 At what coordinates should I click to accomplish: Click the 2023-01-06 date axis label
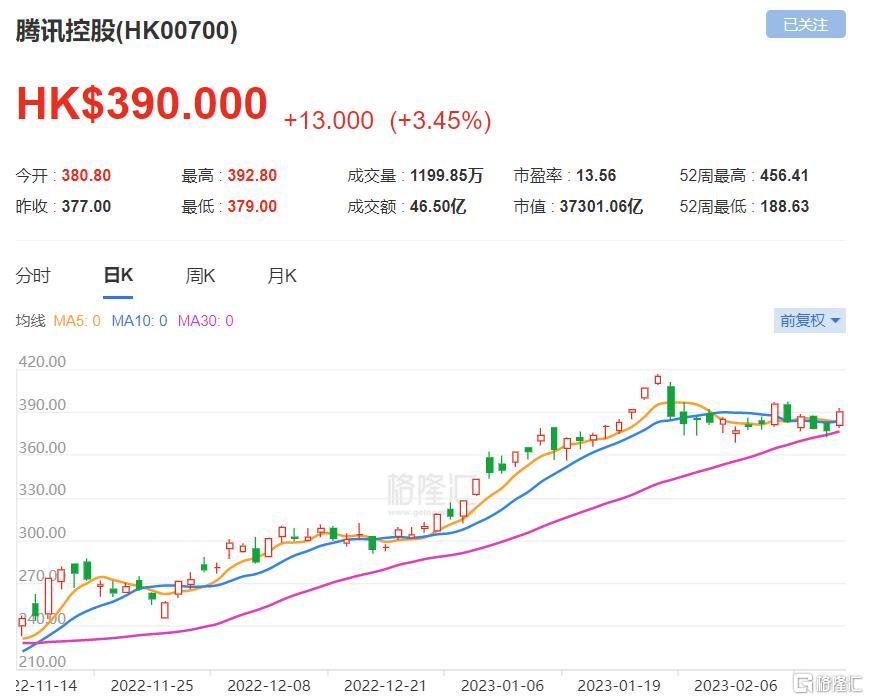502,686
